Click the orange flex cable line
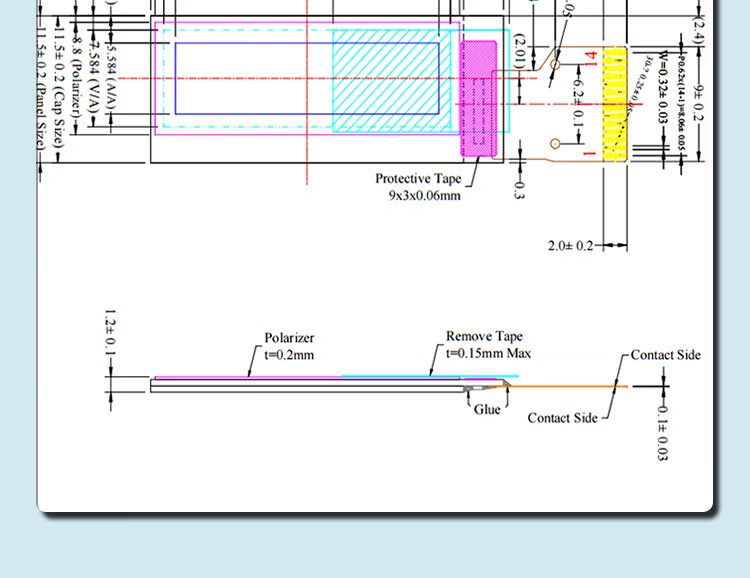Viewport: 750px width, 578px height. point(570,386)
